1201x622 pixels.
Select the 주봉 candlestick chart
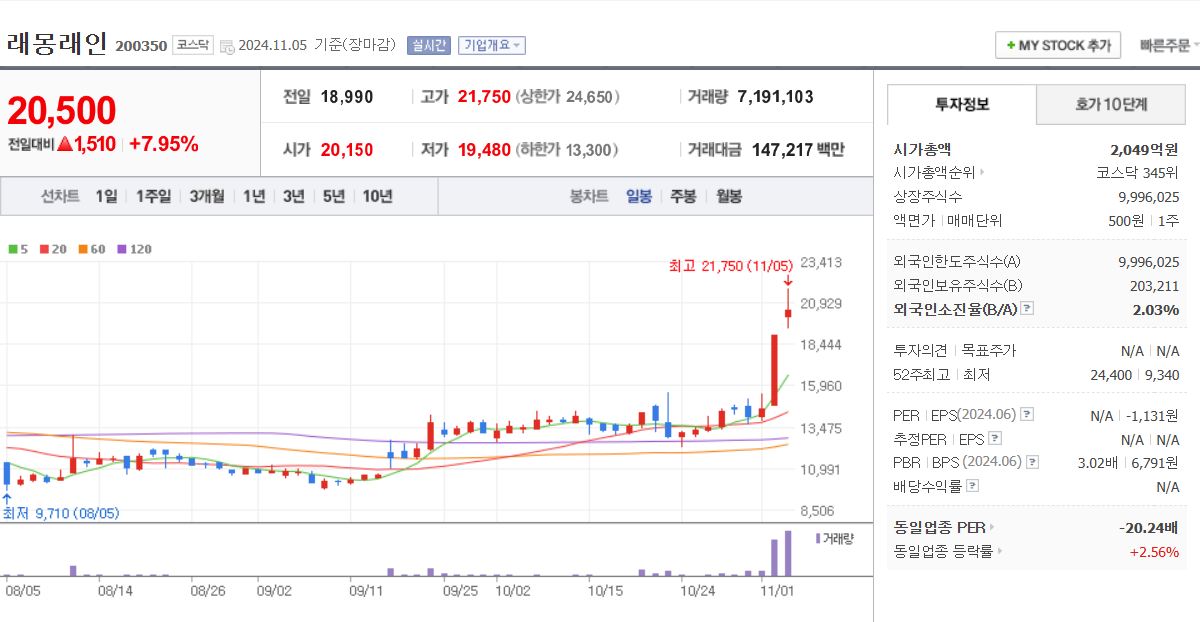coord(683,196)
